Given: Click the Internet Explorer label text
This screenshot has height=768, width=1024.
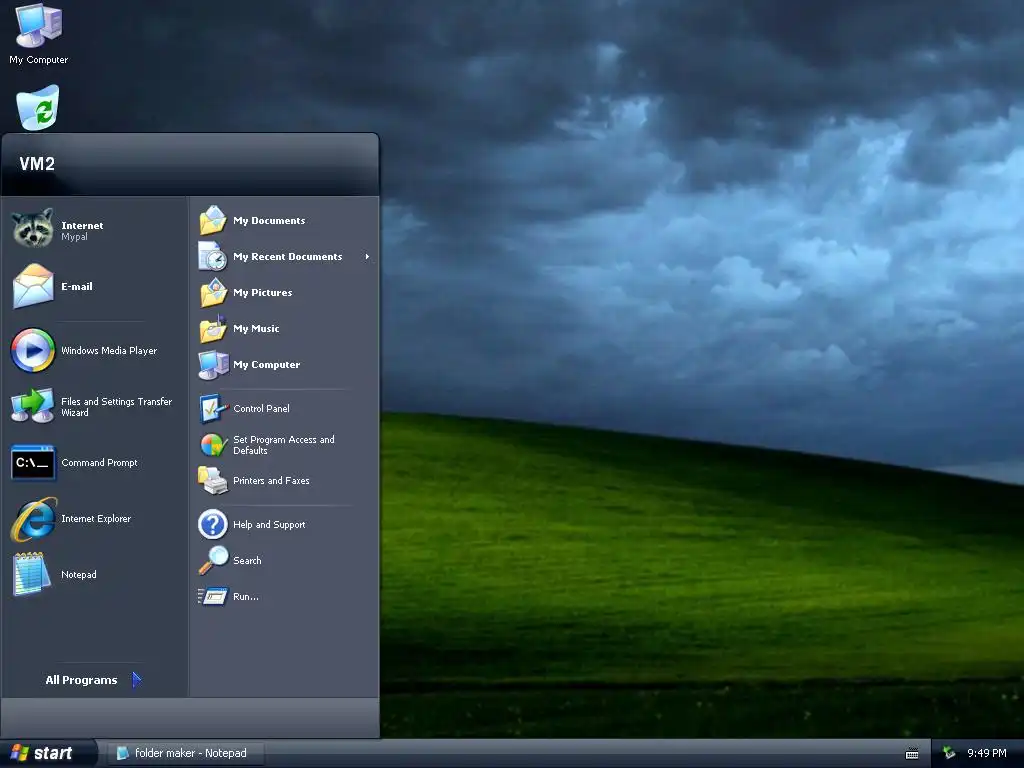Looking at the screenshot, I should (96, 519).
